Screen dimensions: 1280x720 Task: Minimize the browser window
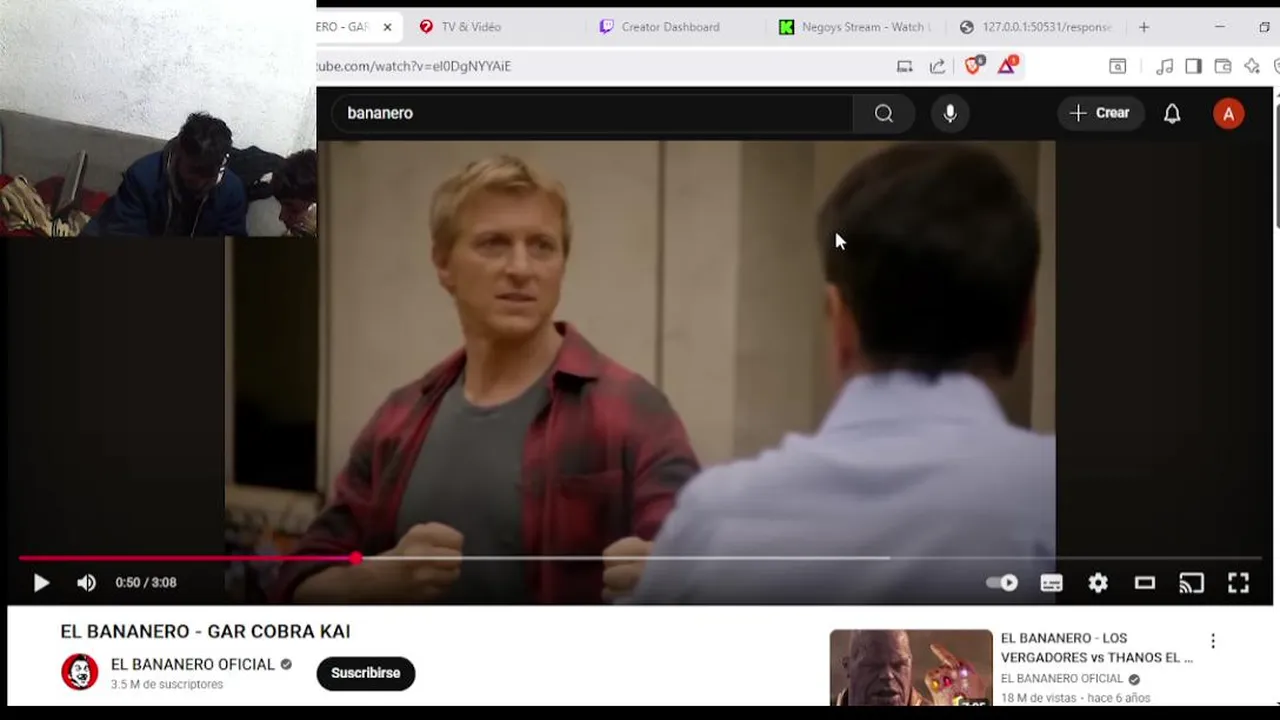(x=1219, y=27)
